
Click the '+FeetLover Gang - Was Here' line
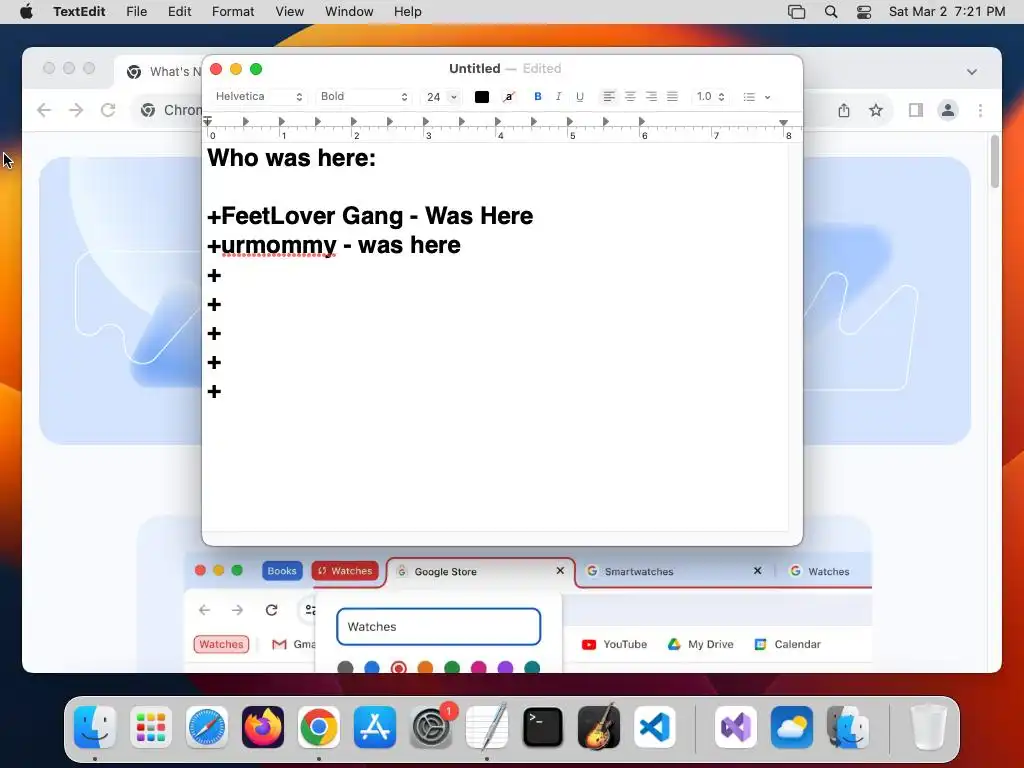tap(370, 216)
